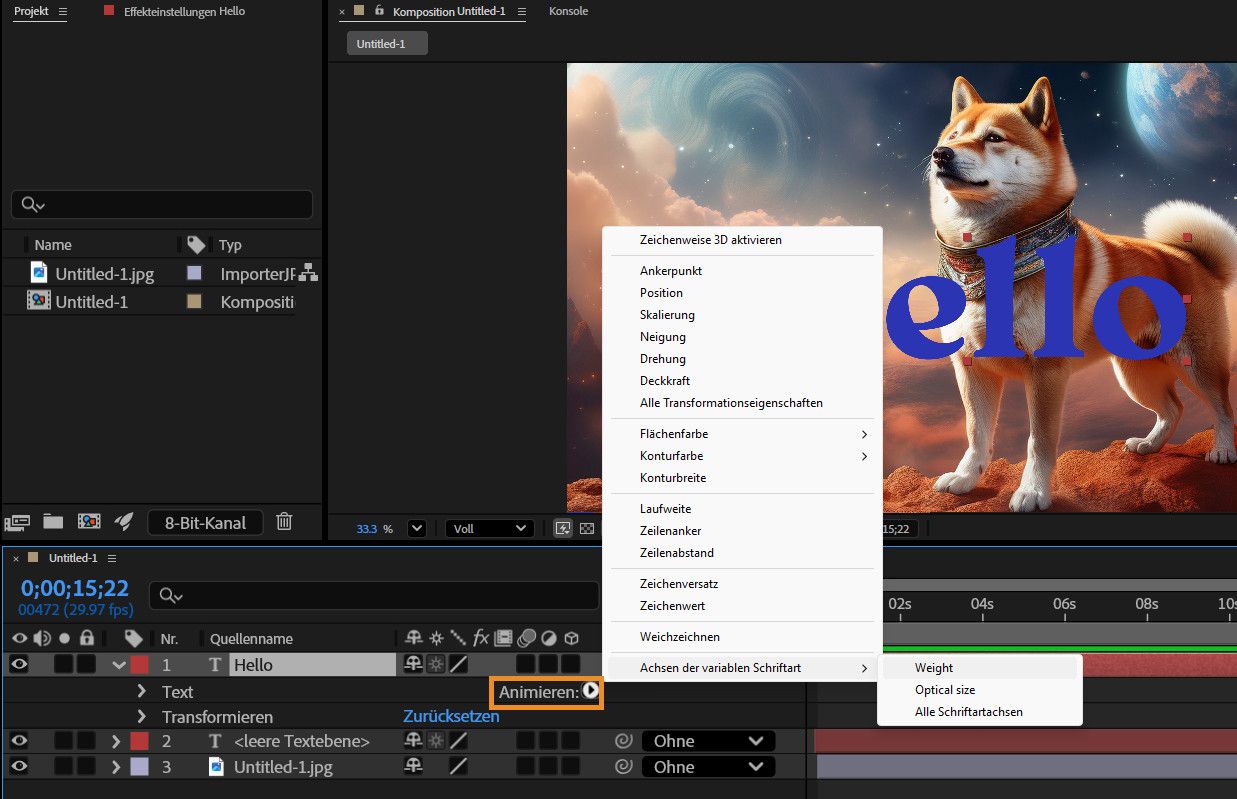Screen dimensions: 1237x799
Task: Expand the Transformieren property group
Action: [141, 717]
